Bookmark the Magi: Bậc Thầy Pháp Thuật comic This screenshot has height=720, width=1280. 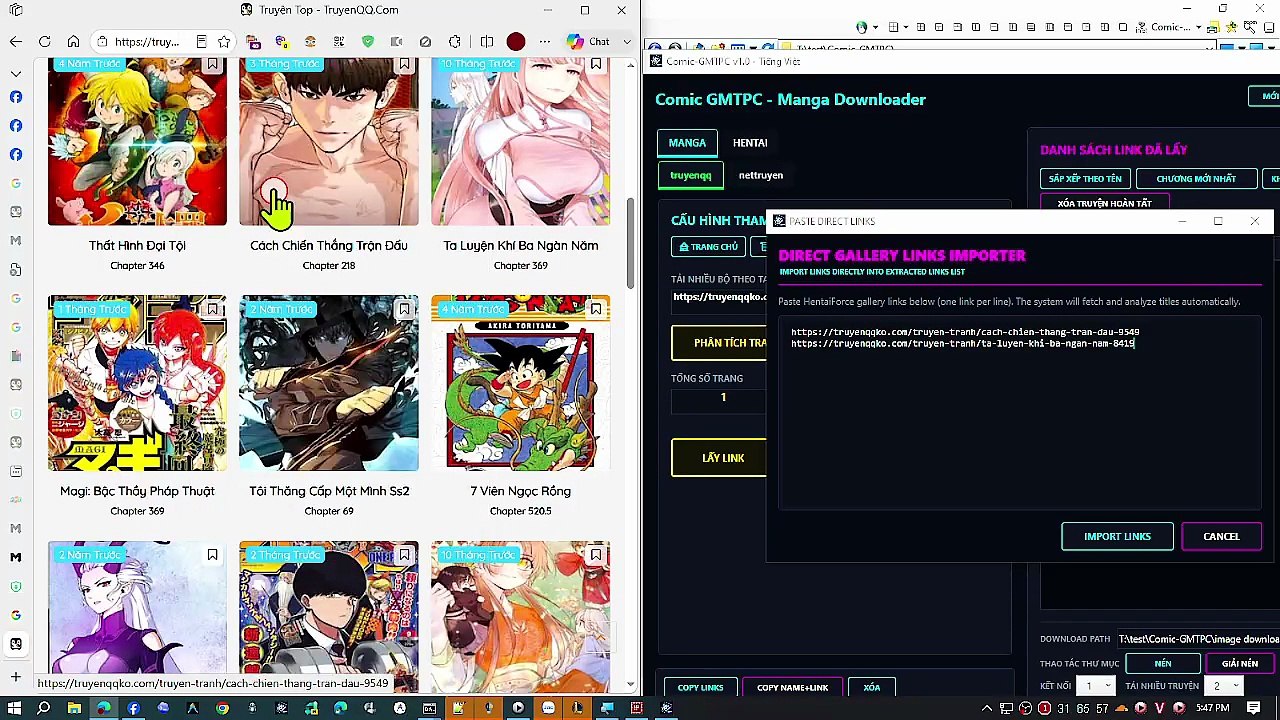tap(212, 310)
